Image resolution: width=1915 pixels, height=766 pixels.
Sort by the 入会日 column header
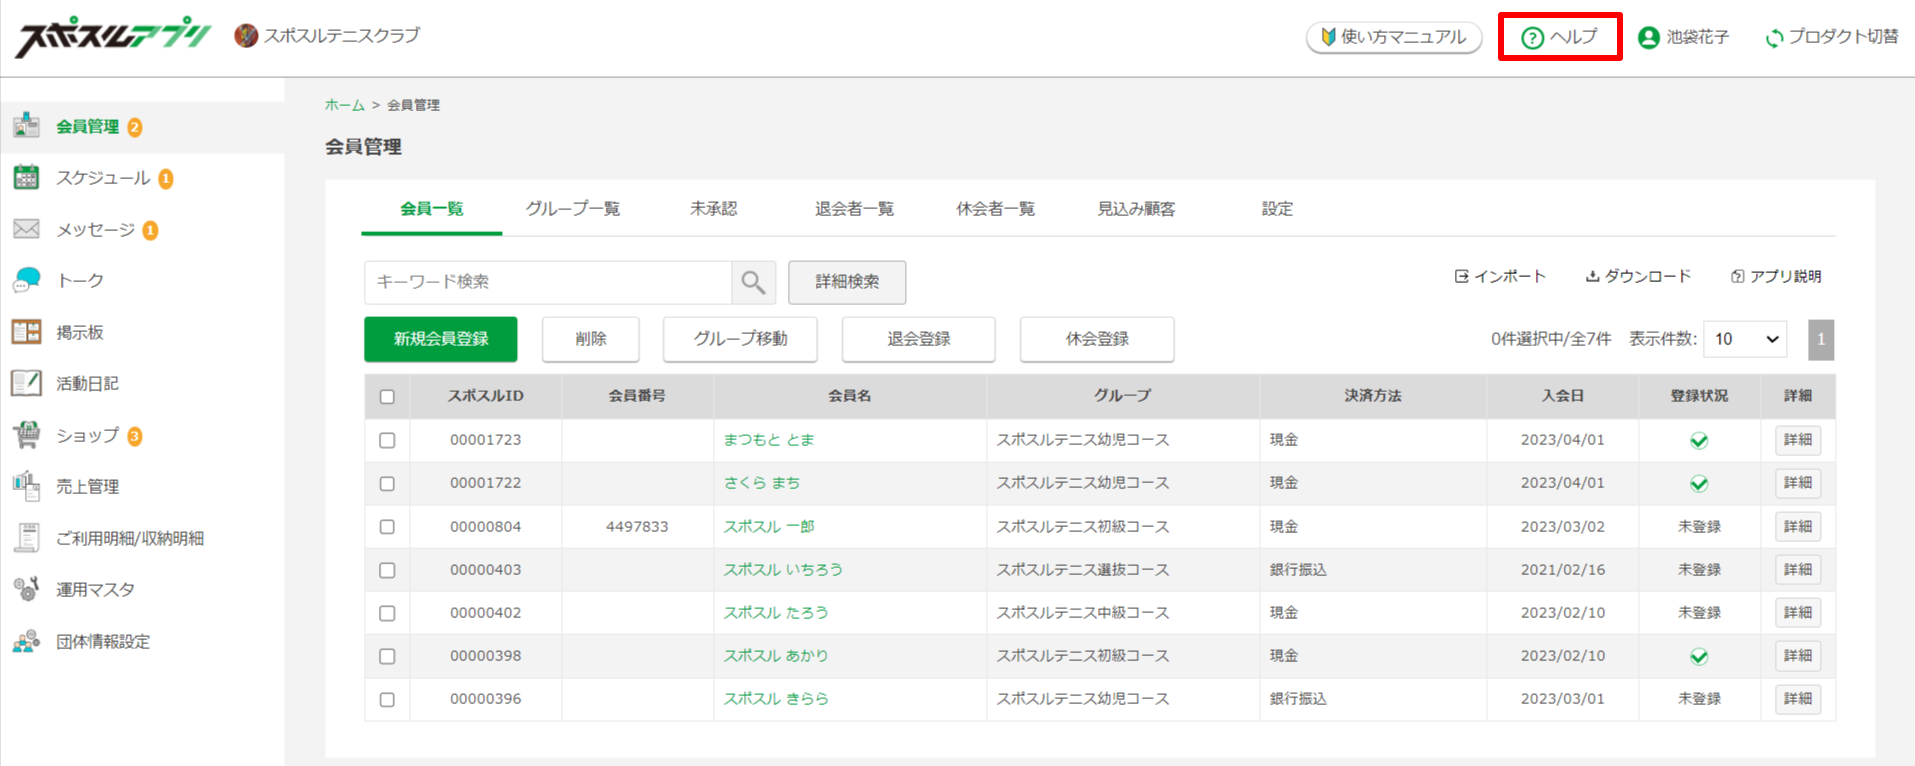tap(1563, 396)
